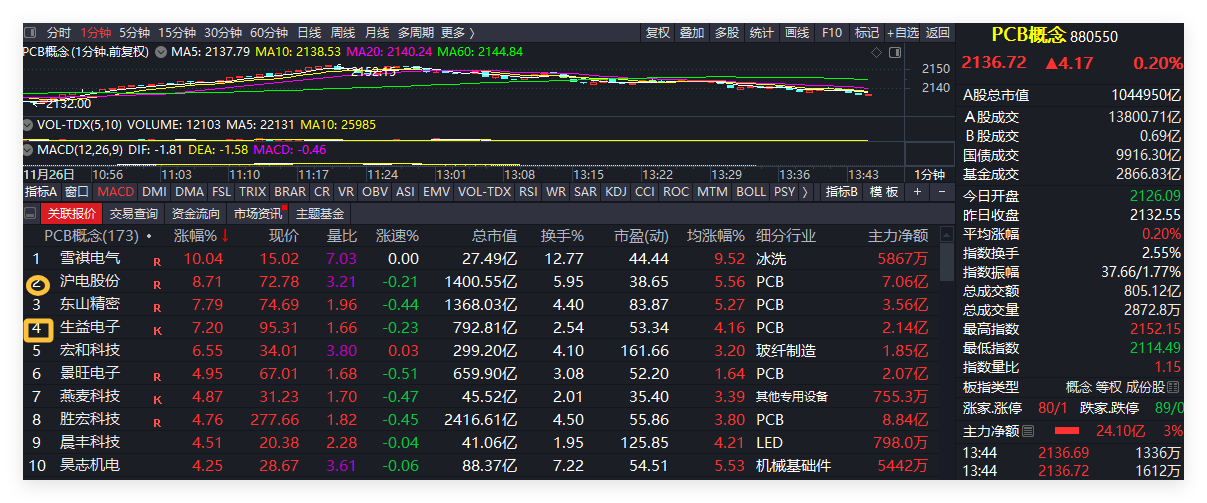Click the 画线 draw line button
The width and height of the screenshot is (1207, 503).
click(x=797, y=33)
